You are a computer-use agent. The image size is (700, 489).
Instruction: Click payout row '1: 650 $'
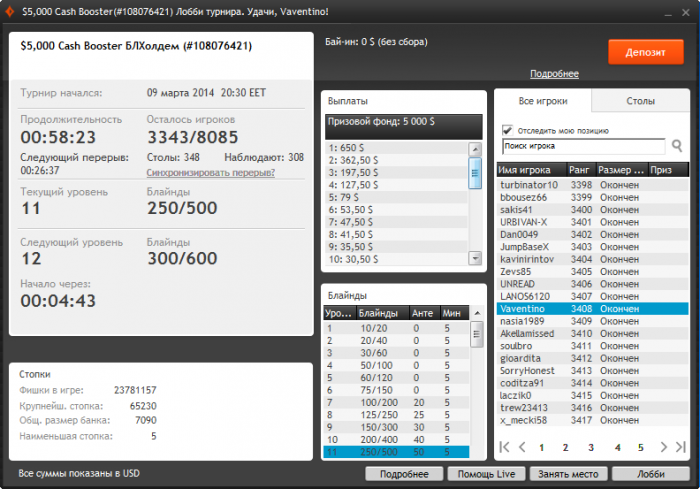[x=396, y=148]
